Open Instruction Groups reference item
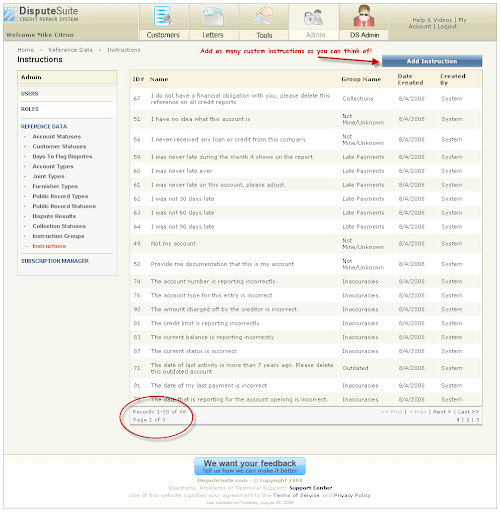 coord(58,236)
